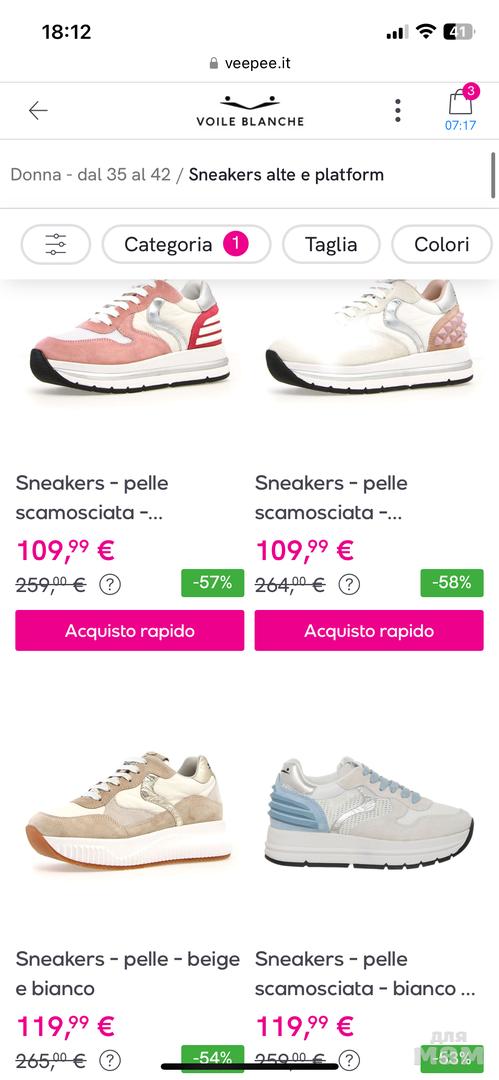Expand the Categoria filter dropdown
Image resolution: width=499 pixels, height=1080 pixels.
(x=186, y=245)
